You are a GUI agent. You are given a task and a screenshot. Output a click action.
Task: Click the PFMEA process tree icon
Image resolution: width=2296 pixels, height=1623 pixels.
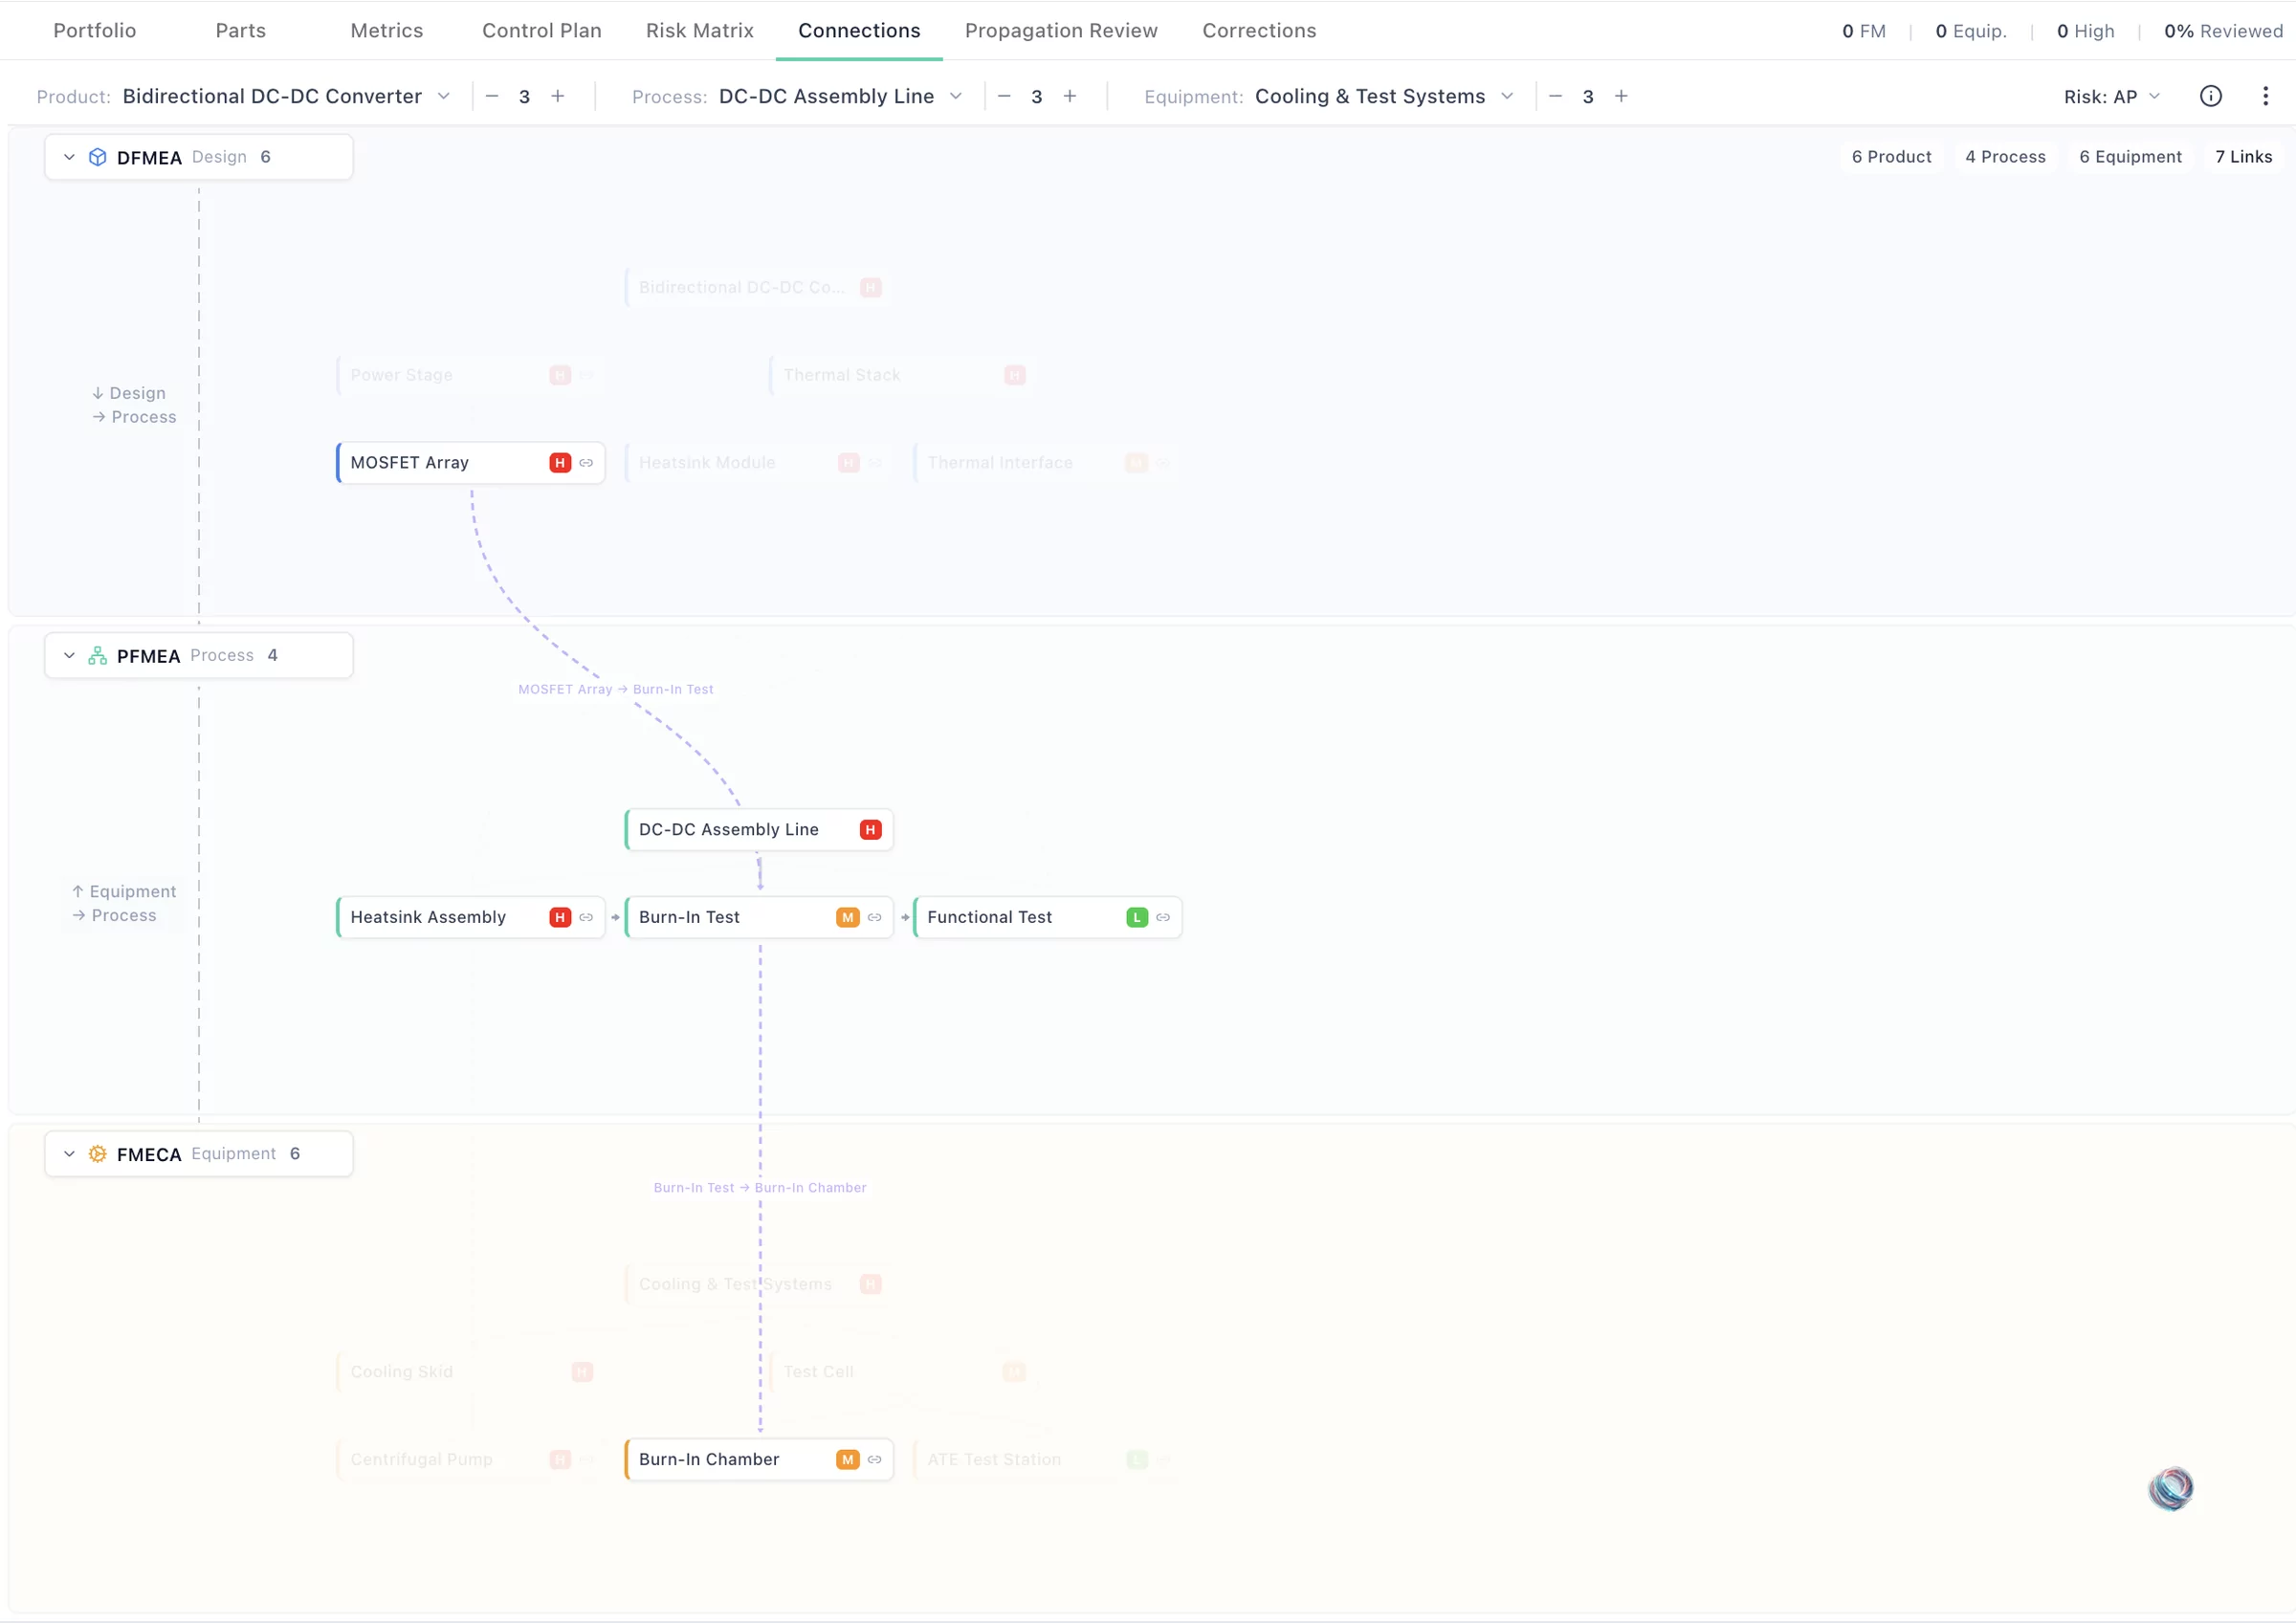click(x=97, y=655)
